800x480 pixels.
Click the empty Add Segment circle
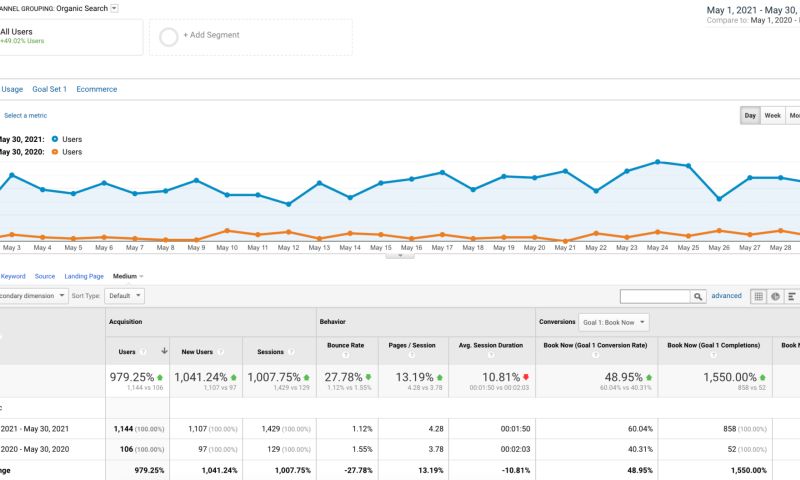pyautogui.click(x=168, y=37)
